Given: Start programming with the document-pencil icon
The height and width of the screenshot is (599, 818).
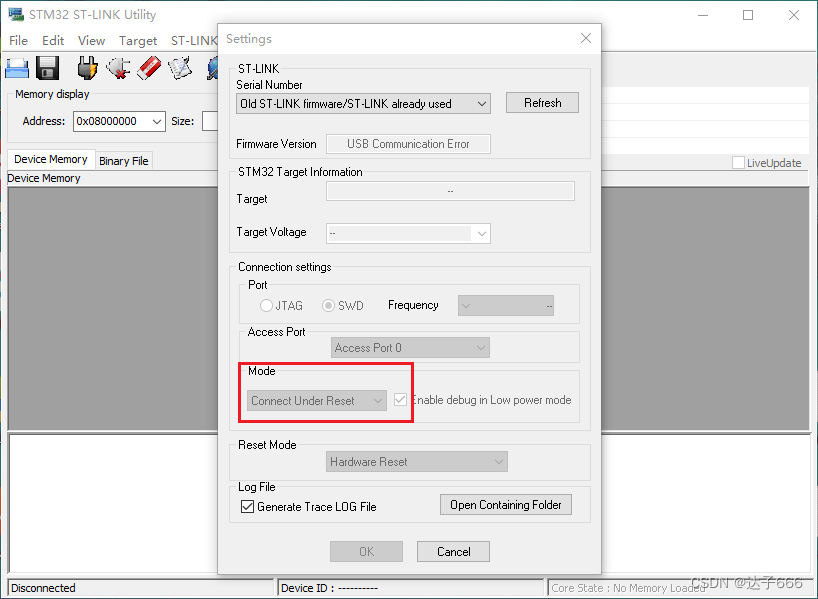Looking at the screenshot, I should click(180, 67).
